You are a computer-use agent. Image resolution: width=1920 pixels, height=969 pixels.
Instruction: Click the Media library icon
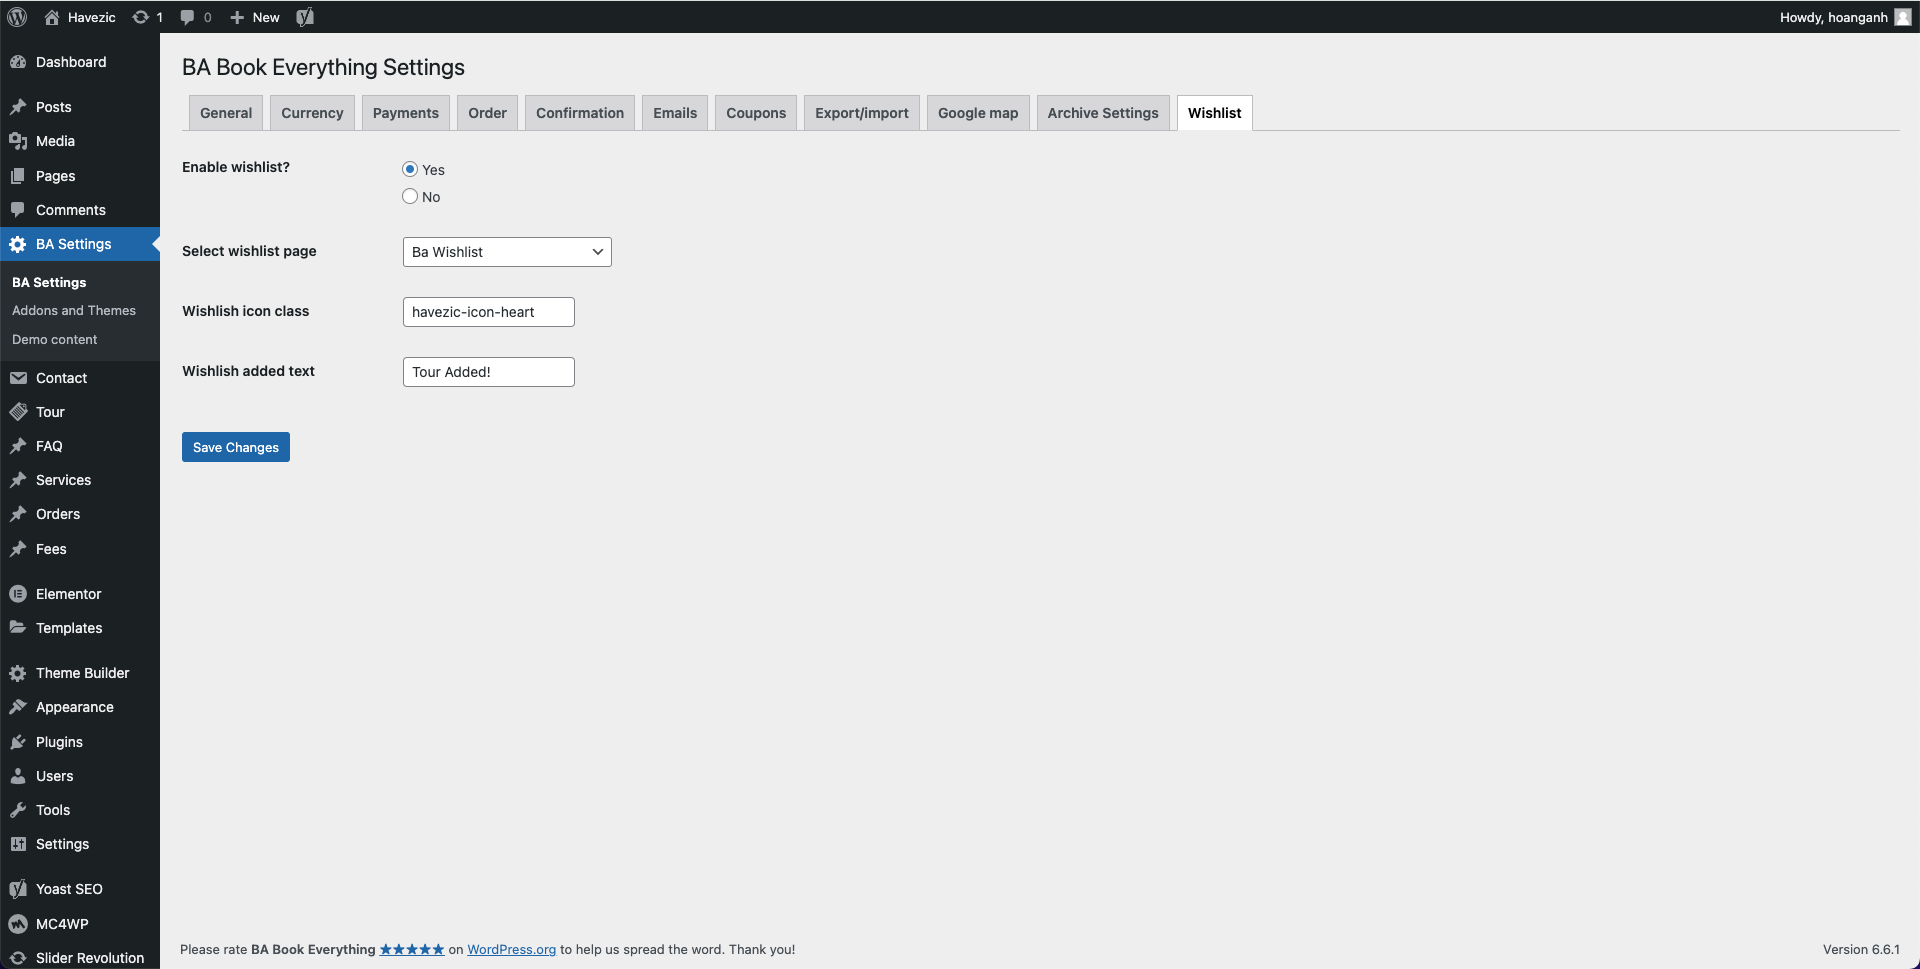pos(18,141)
